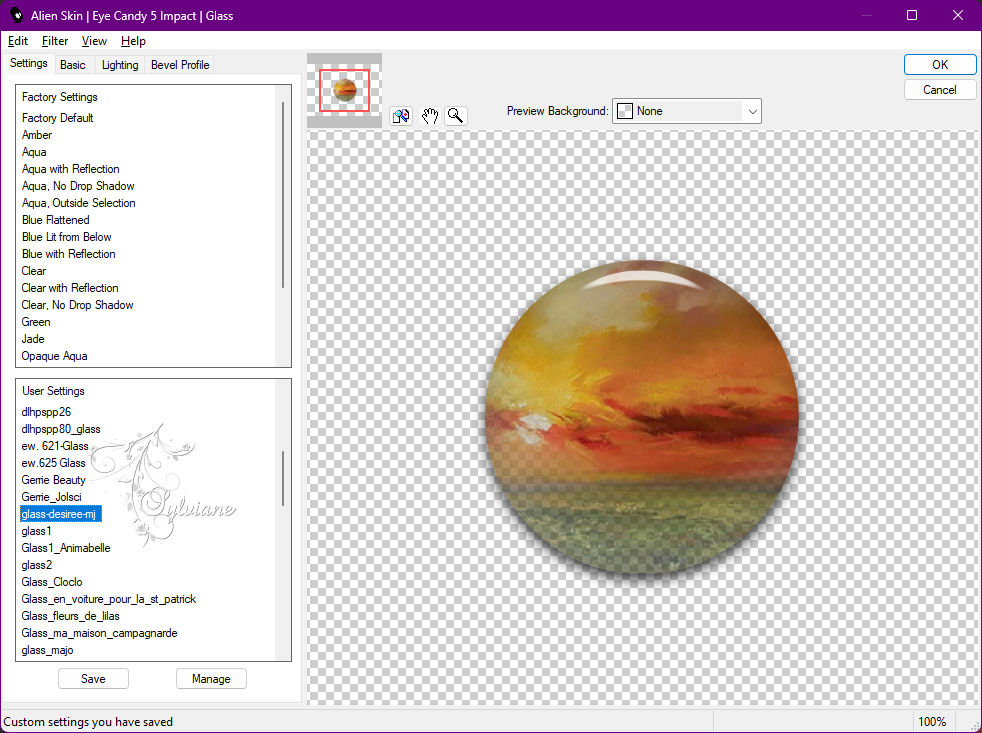Toggle the show original preview icon
982x733 pixels.
click(x=401, y=116)
